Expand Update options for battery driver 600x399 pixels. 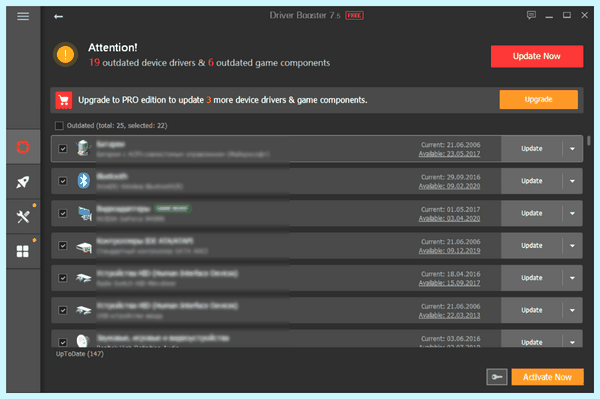[572, 148]
